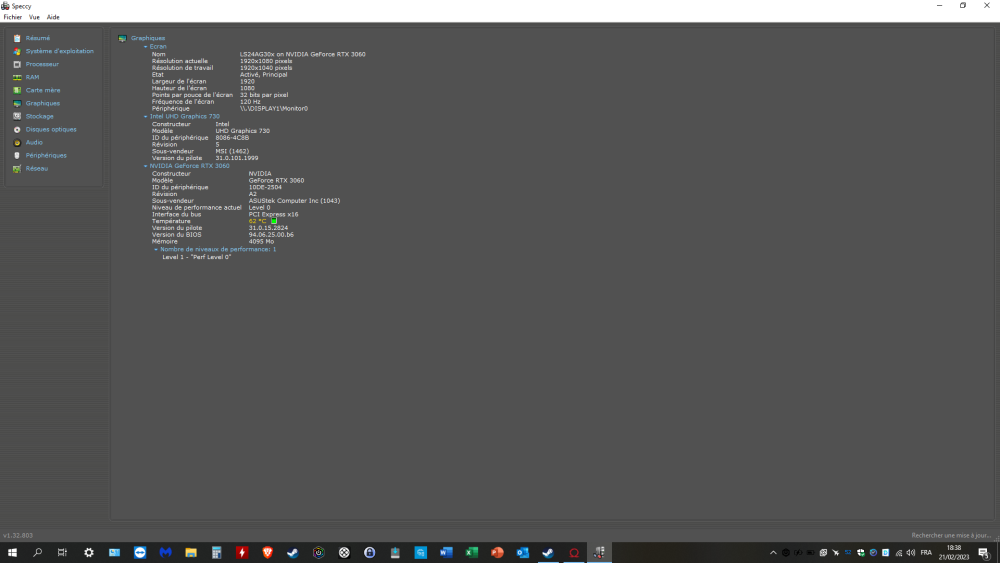Open the Vue menu
The height and width of the screenshot is (563, 1000).
pyautogui.click(x=34, y=17)
